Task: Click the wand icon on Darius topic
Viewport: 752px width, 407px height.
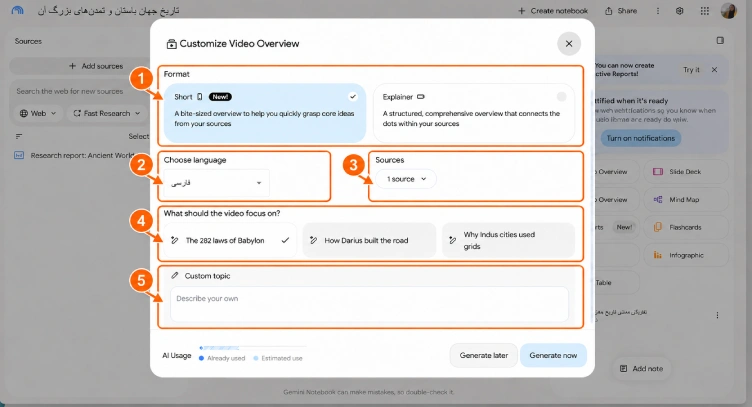Action: (314, 240)
